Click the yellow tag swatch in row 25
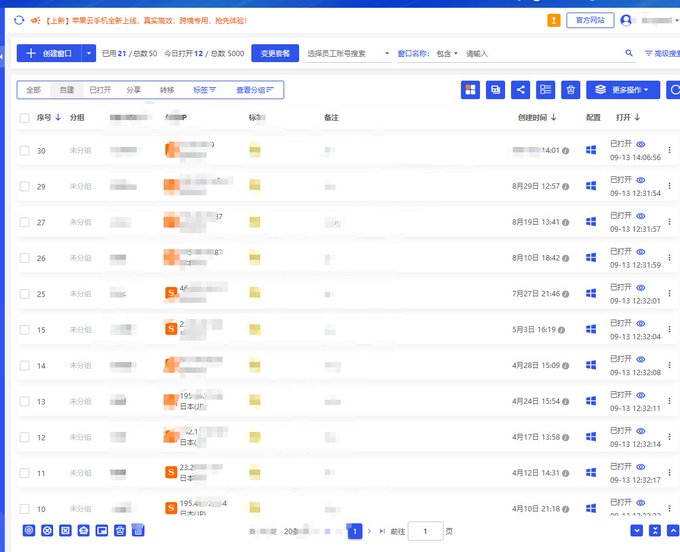This screenshot has width=680, height=552. point(255,294)
